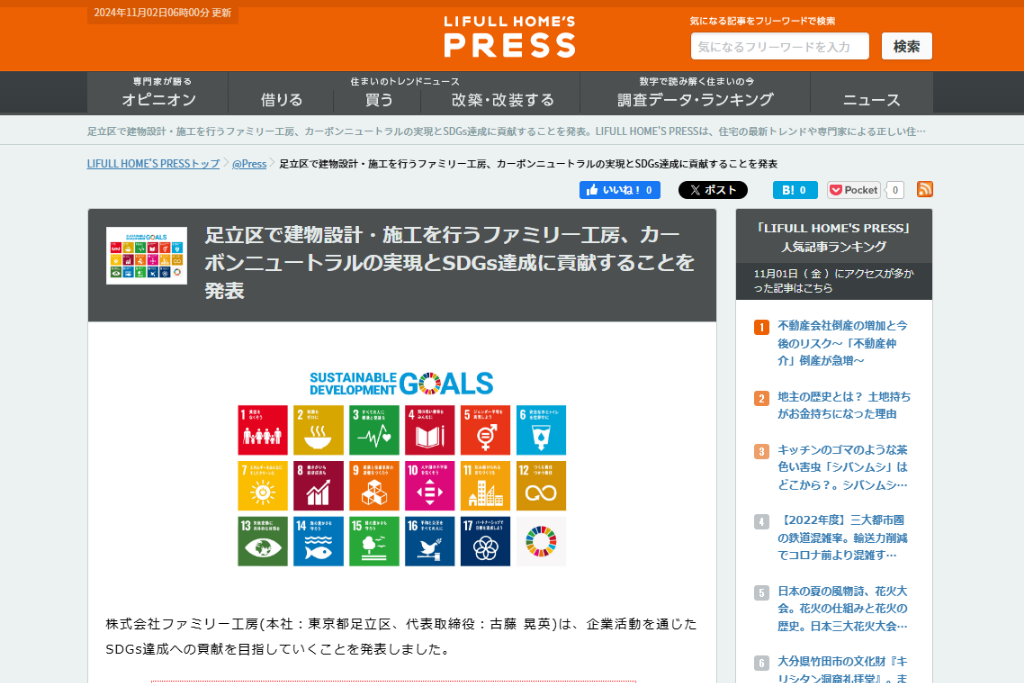Screen dimensions: 1024x683
Task: Click the rank 3 number badge
Action: pos(761,451)
